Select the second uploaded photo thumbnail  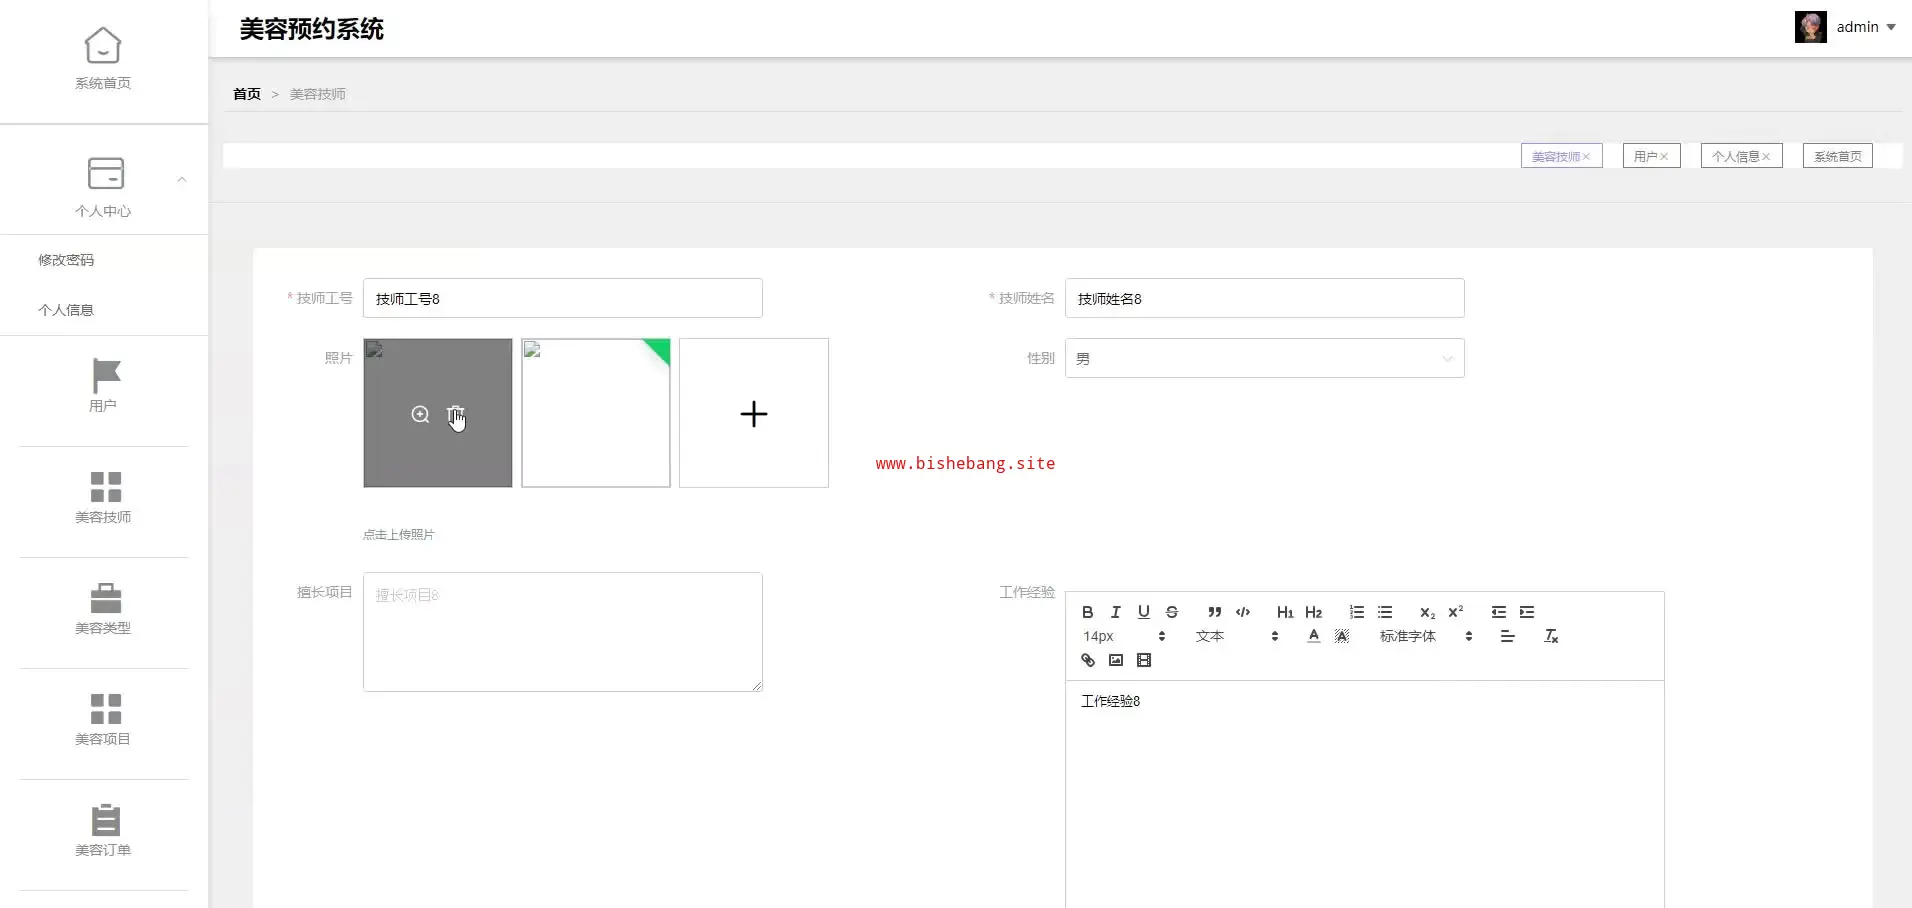coord(596,413)
